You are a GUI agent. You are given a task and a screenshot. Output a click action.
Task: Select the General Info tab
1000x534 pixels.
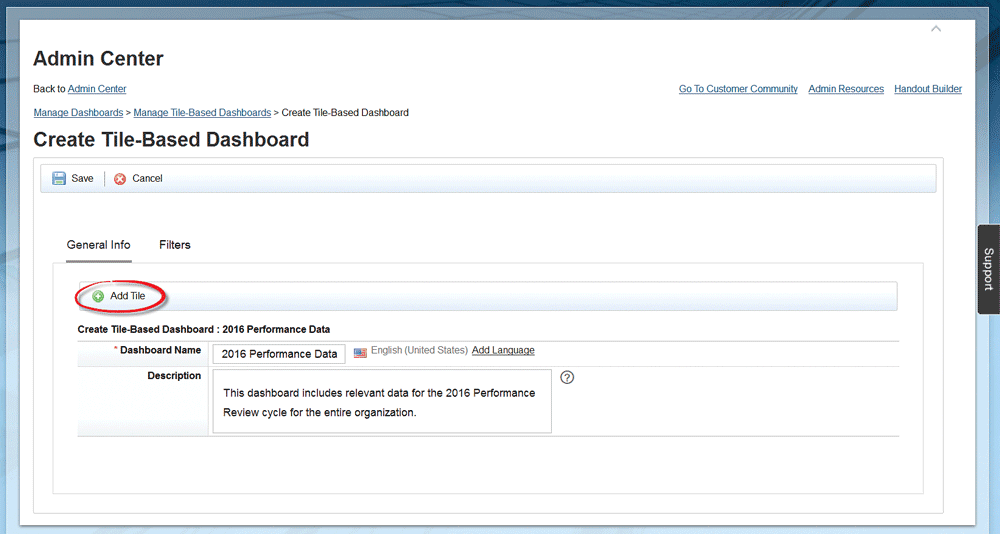[x=98, y=245]
